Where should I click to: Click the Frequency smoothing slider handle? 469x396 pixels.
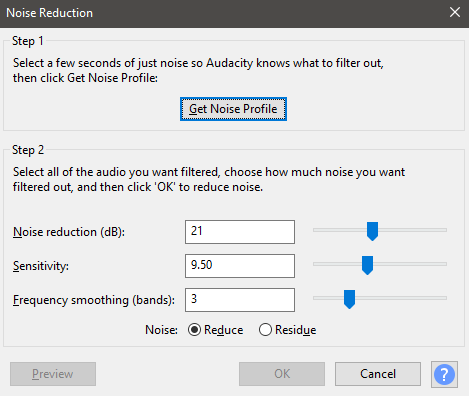click(349, 299)
